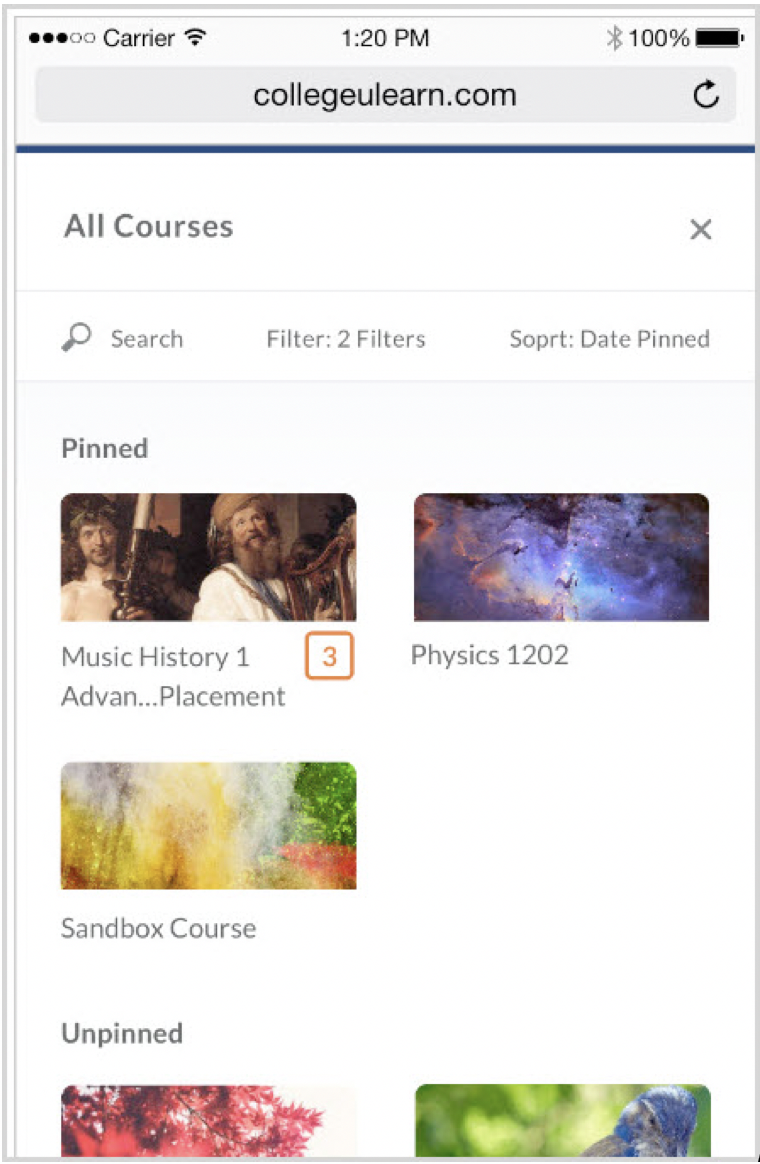Screen dimensions: 760x1164
Task: Open the Sandbox Course colorful thumbnail
Action: [x=208, y=825]
